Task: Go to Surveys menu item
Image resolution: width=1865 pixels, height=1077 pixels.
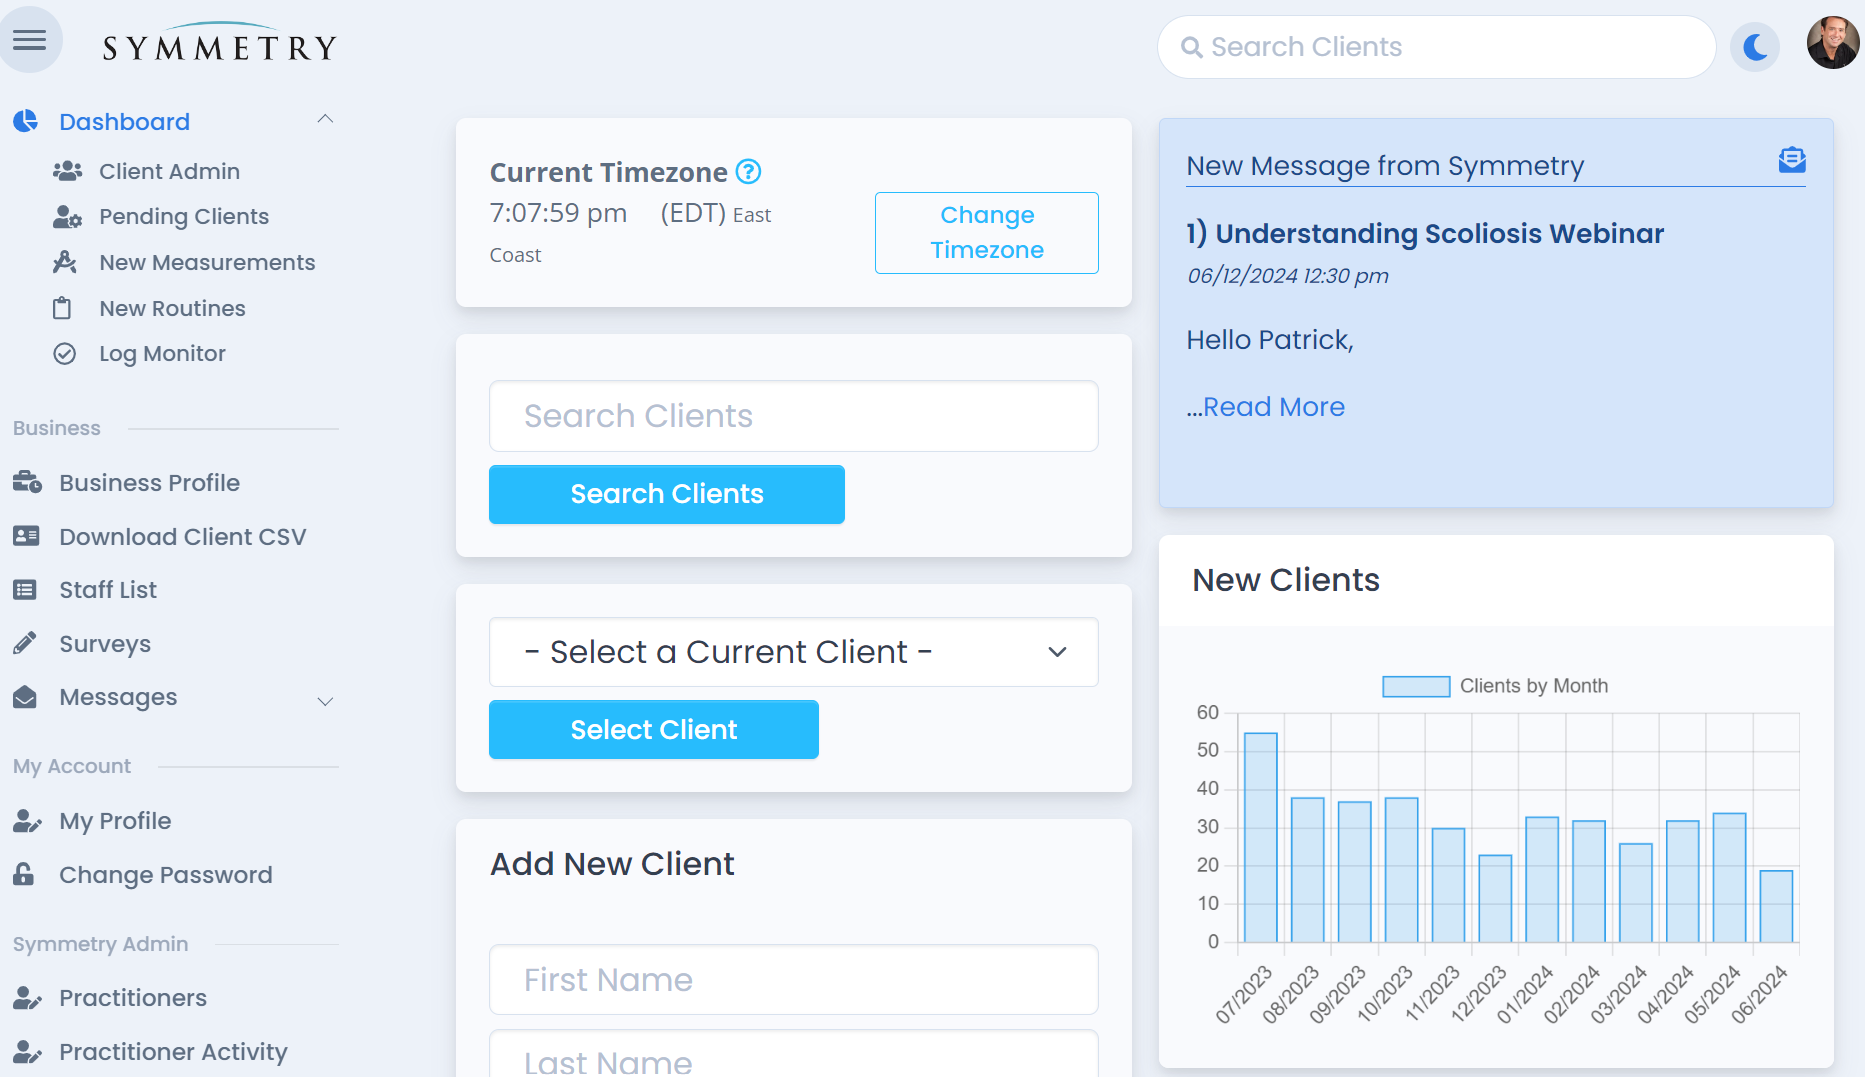Action: pyautogui.click(x=104, y=644)
